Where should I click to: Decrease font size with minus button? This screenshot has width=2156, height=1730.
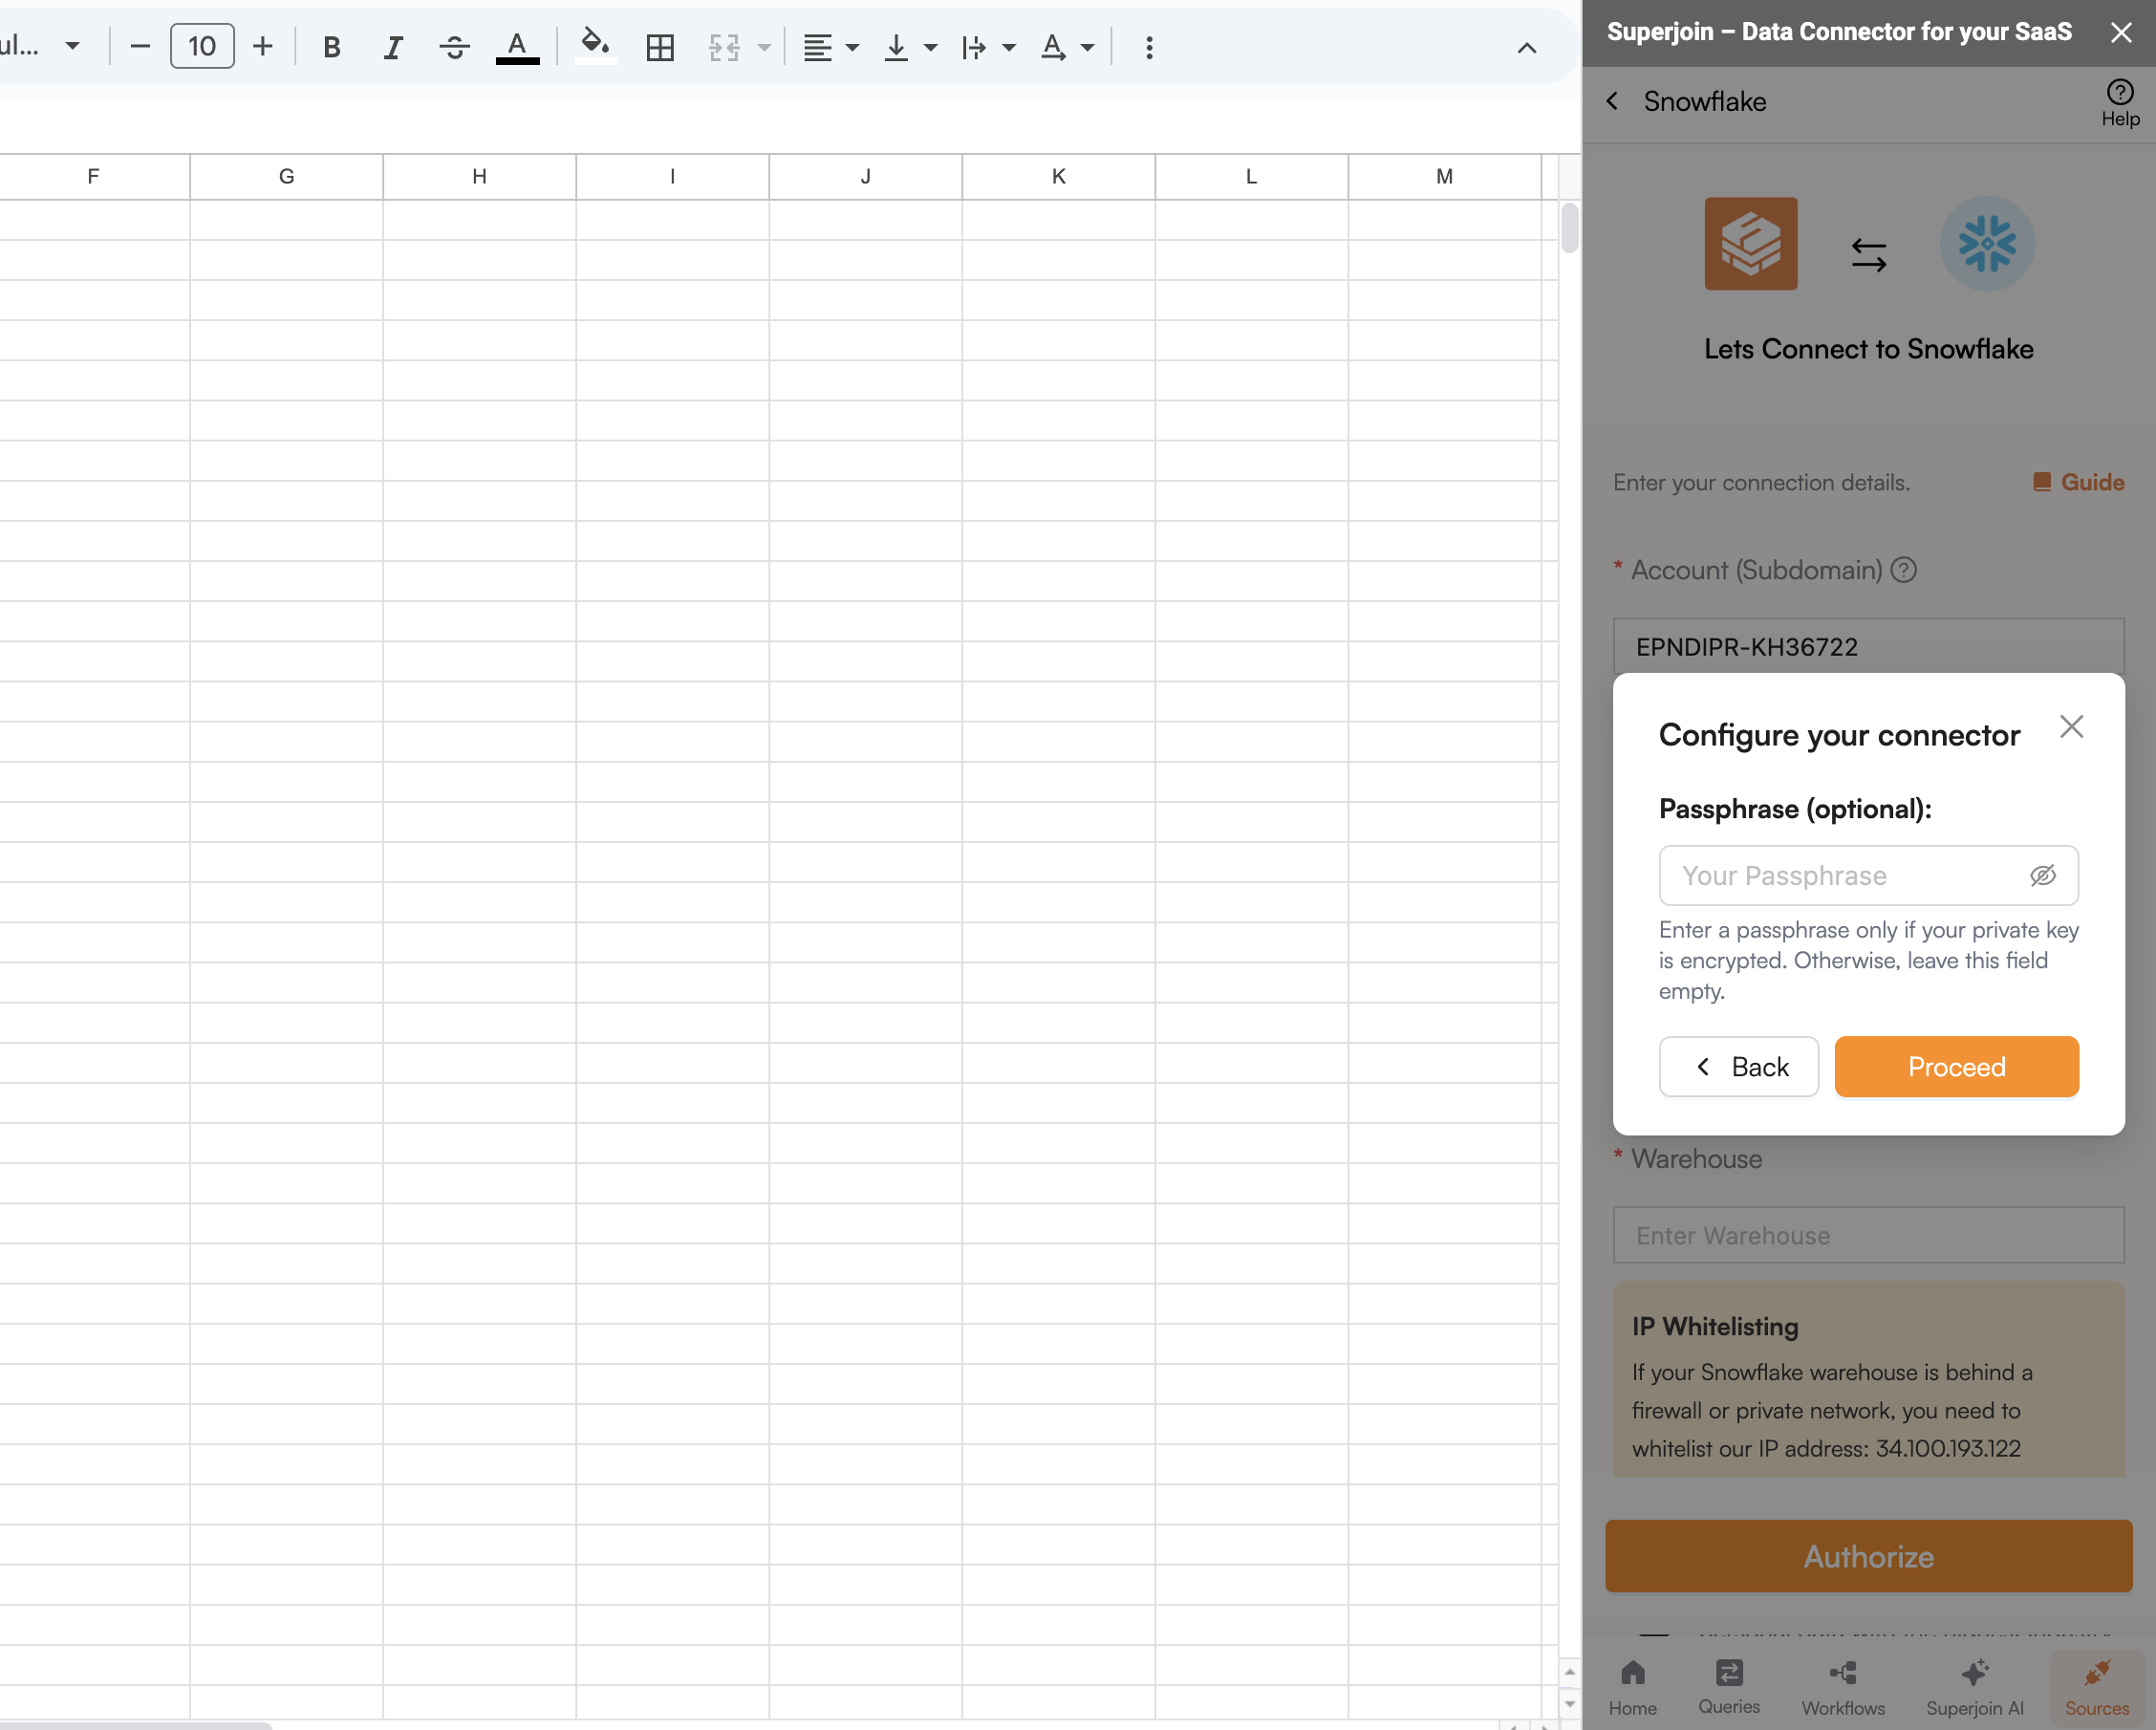140,47
